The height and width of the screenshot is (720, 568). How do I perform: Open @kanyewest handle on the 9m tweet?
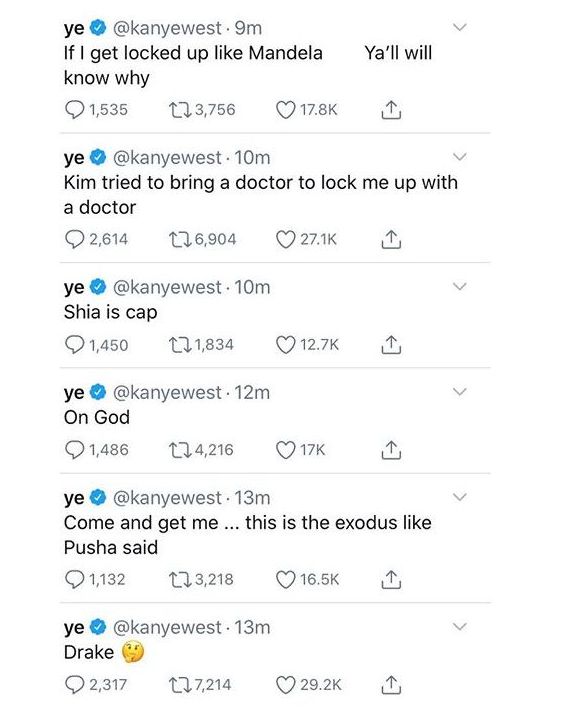pyautogui.click(x=167, y=28)
